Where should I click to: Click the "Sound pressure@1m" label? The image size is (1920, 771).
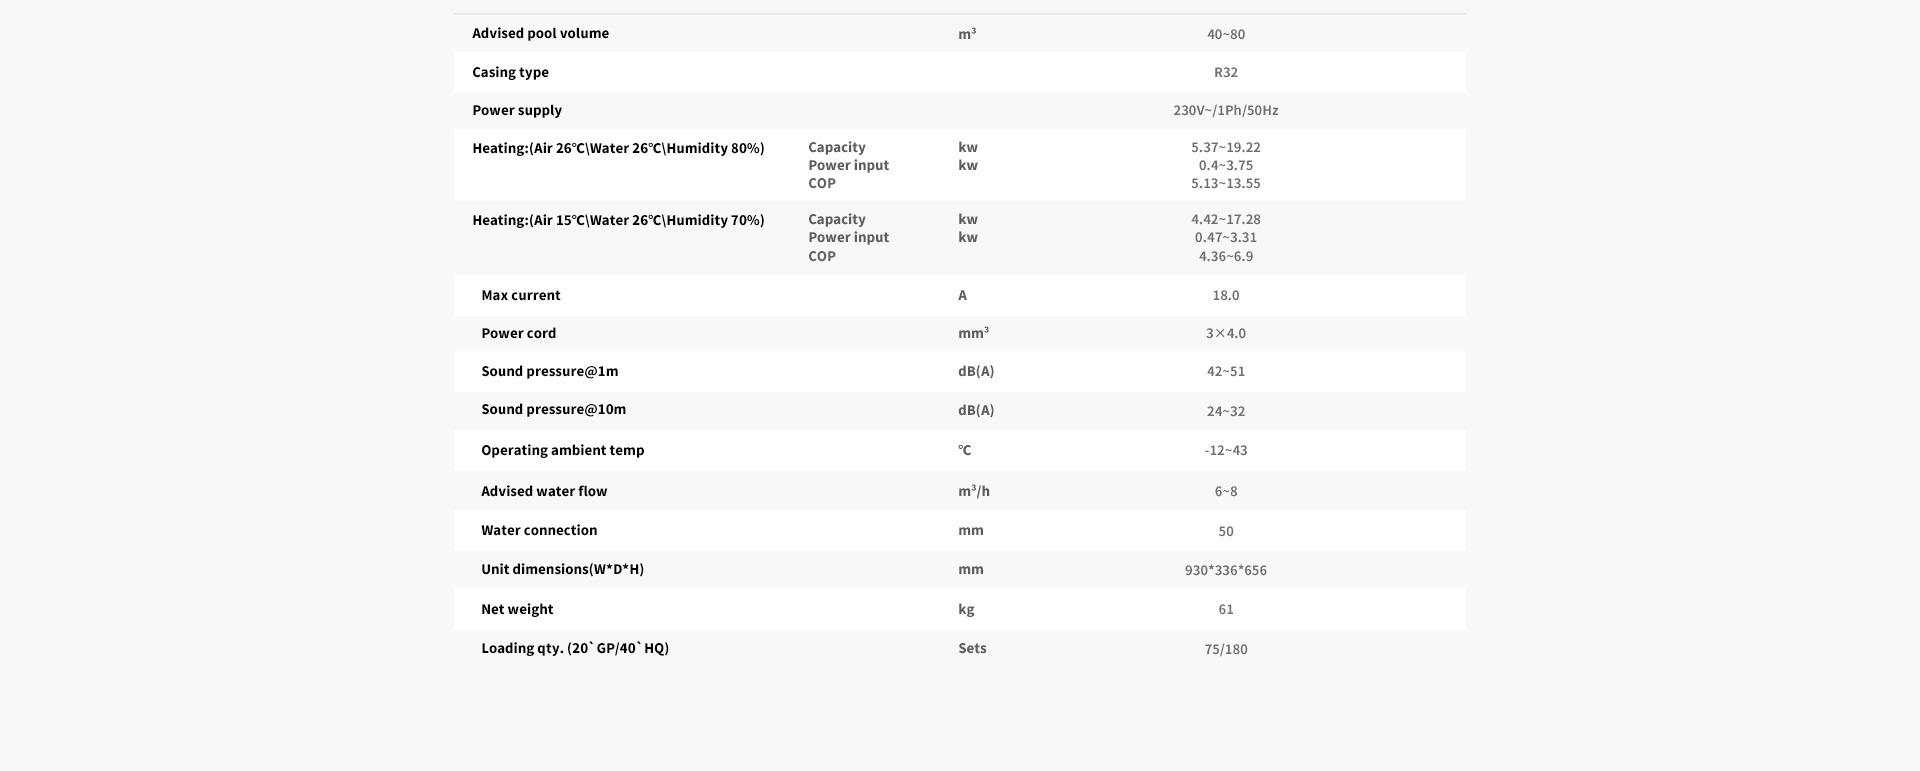click(x=549, y=371)
